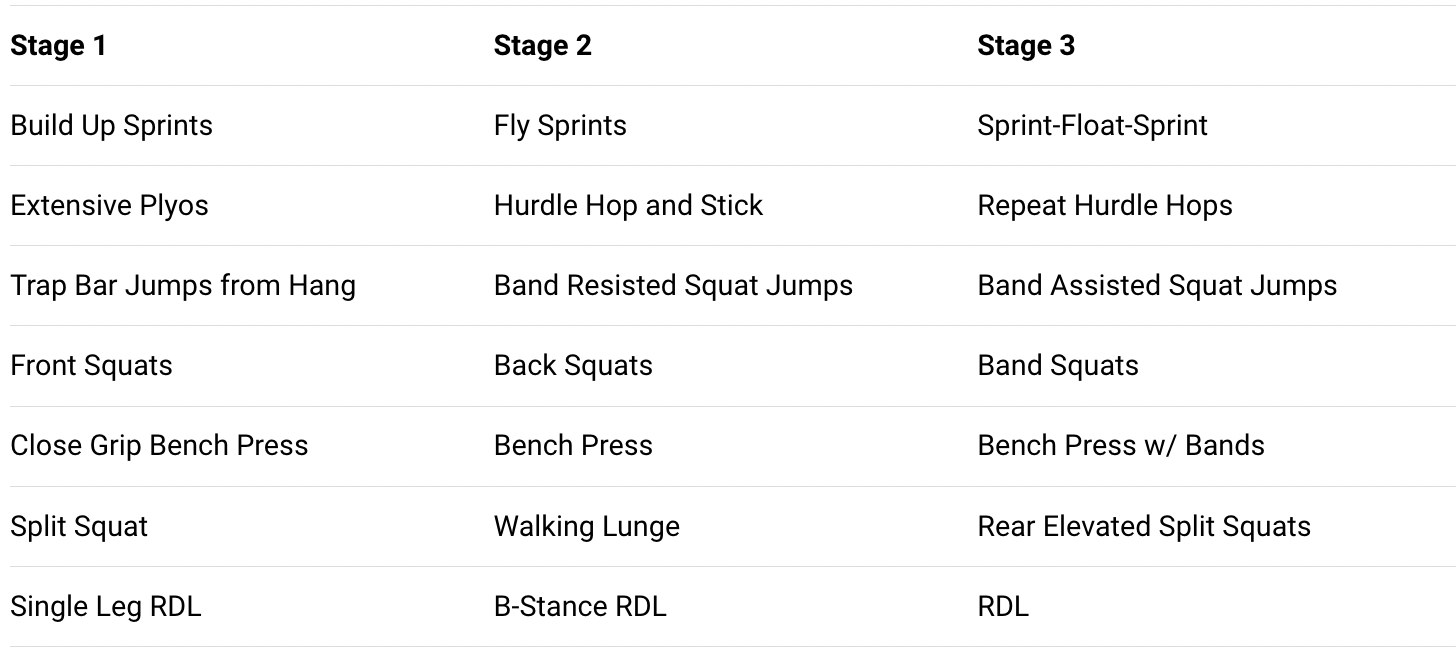The height and width of the screenshot is (658, 1456).
Task: Click Trap Bar Jumps from Hang
Action: 183,286
